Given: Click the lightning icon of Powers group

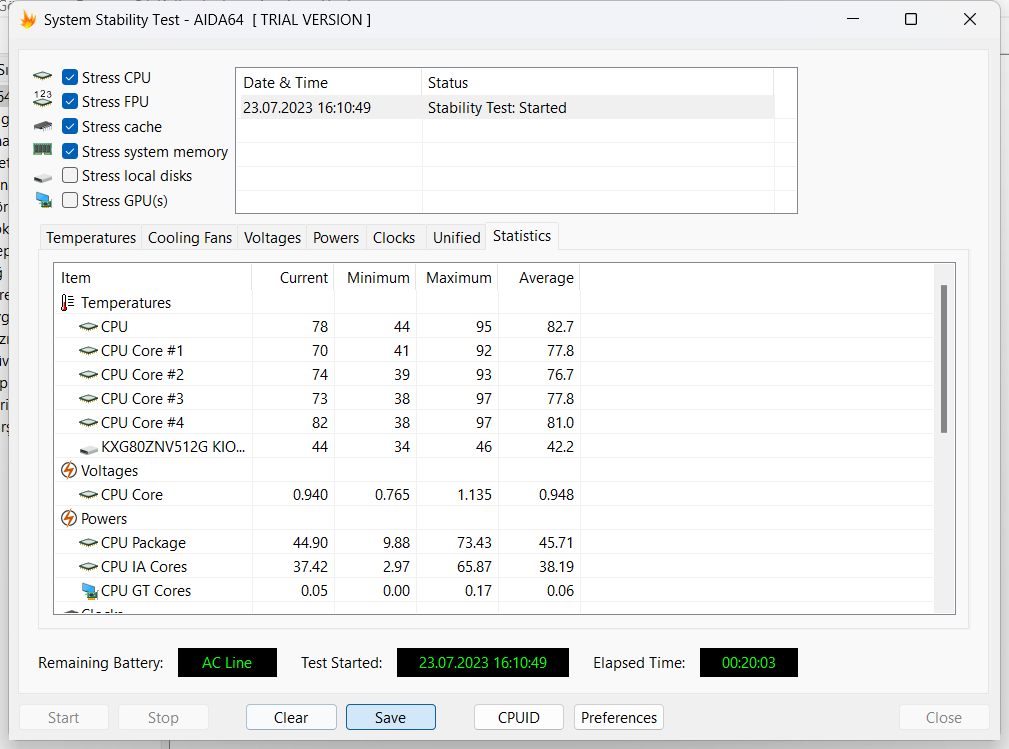Looking at the screenshot, I should coord(69,518).
